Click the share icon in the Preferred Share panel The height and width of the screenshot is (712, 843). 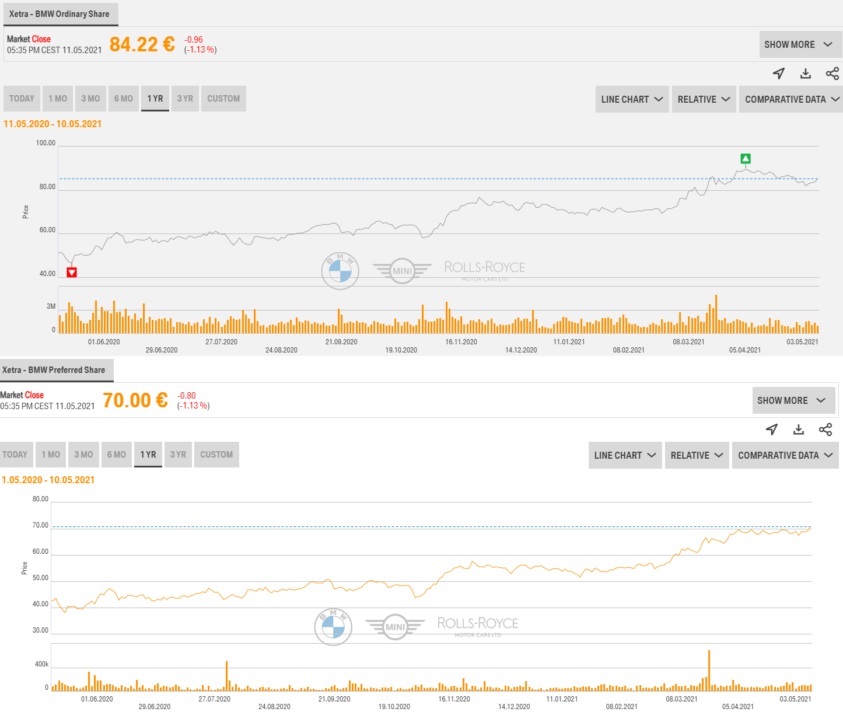tap(825, 429)
